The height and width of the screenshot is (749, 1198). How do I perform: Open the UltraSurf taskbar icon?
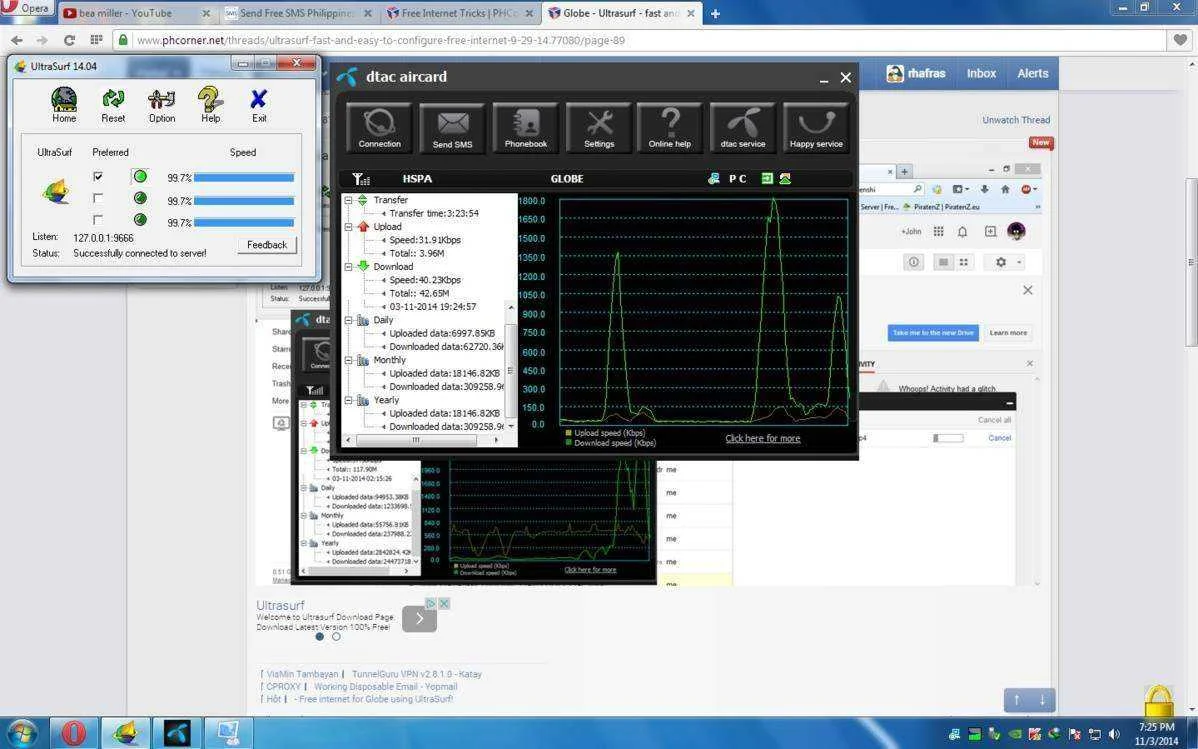pyautogui.click(x=126, y=733)
